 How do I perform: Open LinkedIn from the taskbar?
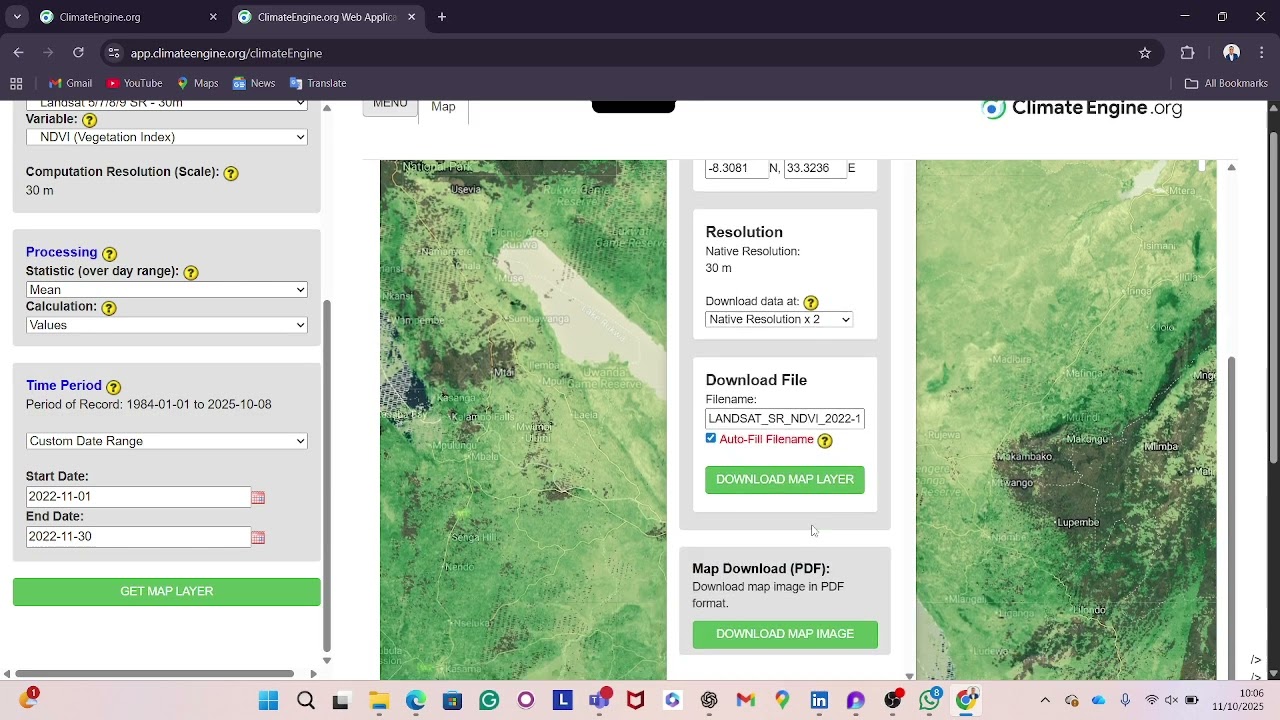pos(819,700)
